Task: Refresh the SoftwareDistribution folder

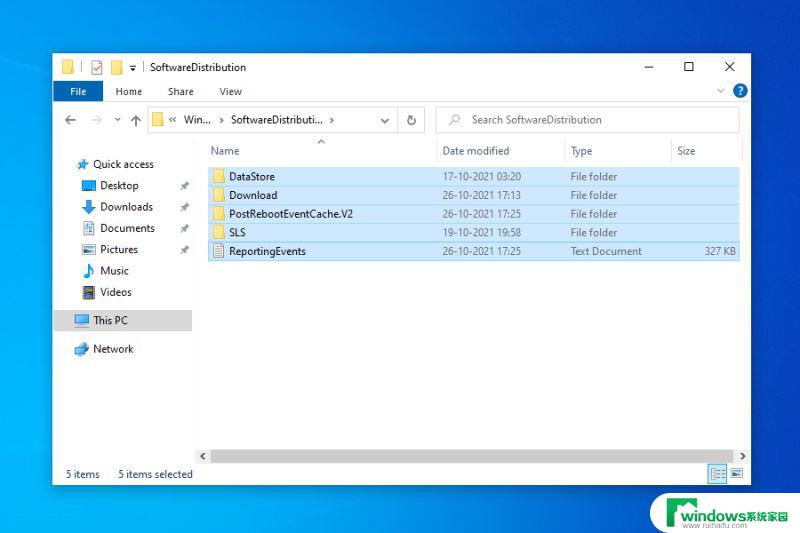Action: click(411, 120)
